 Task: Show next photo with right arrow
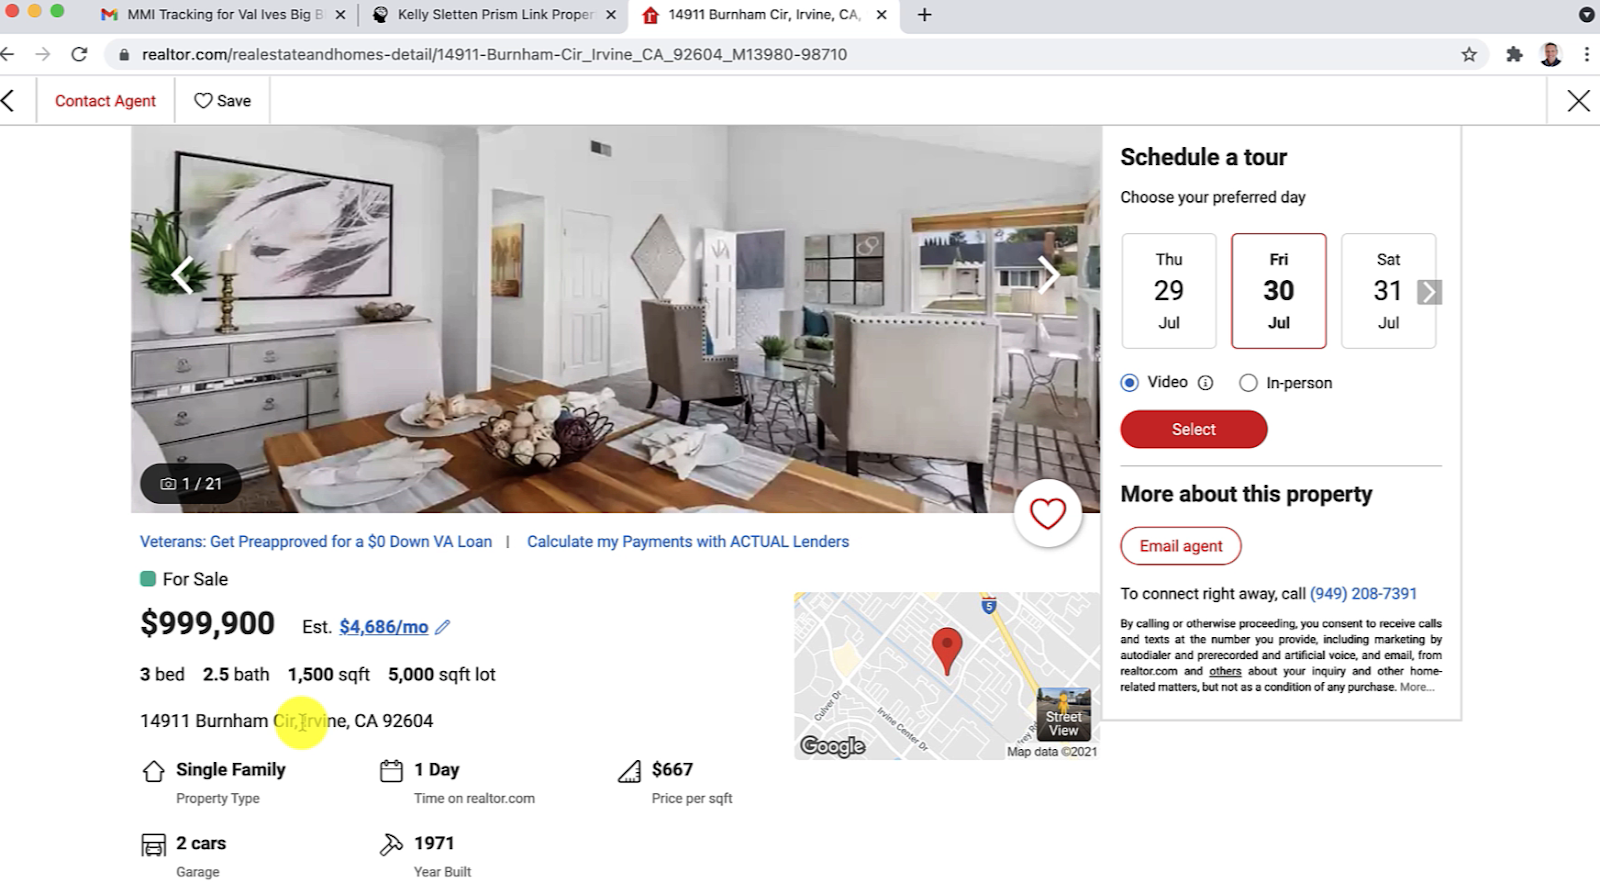(1047, 274)
